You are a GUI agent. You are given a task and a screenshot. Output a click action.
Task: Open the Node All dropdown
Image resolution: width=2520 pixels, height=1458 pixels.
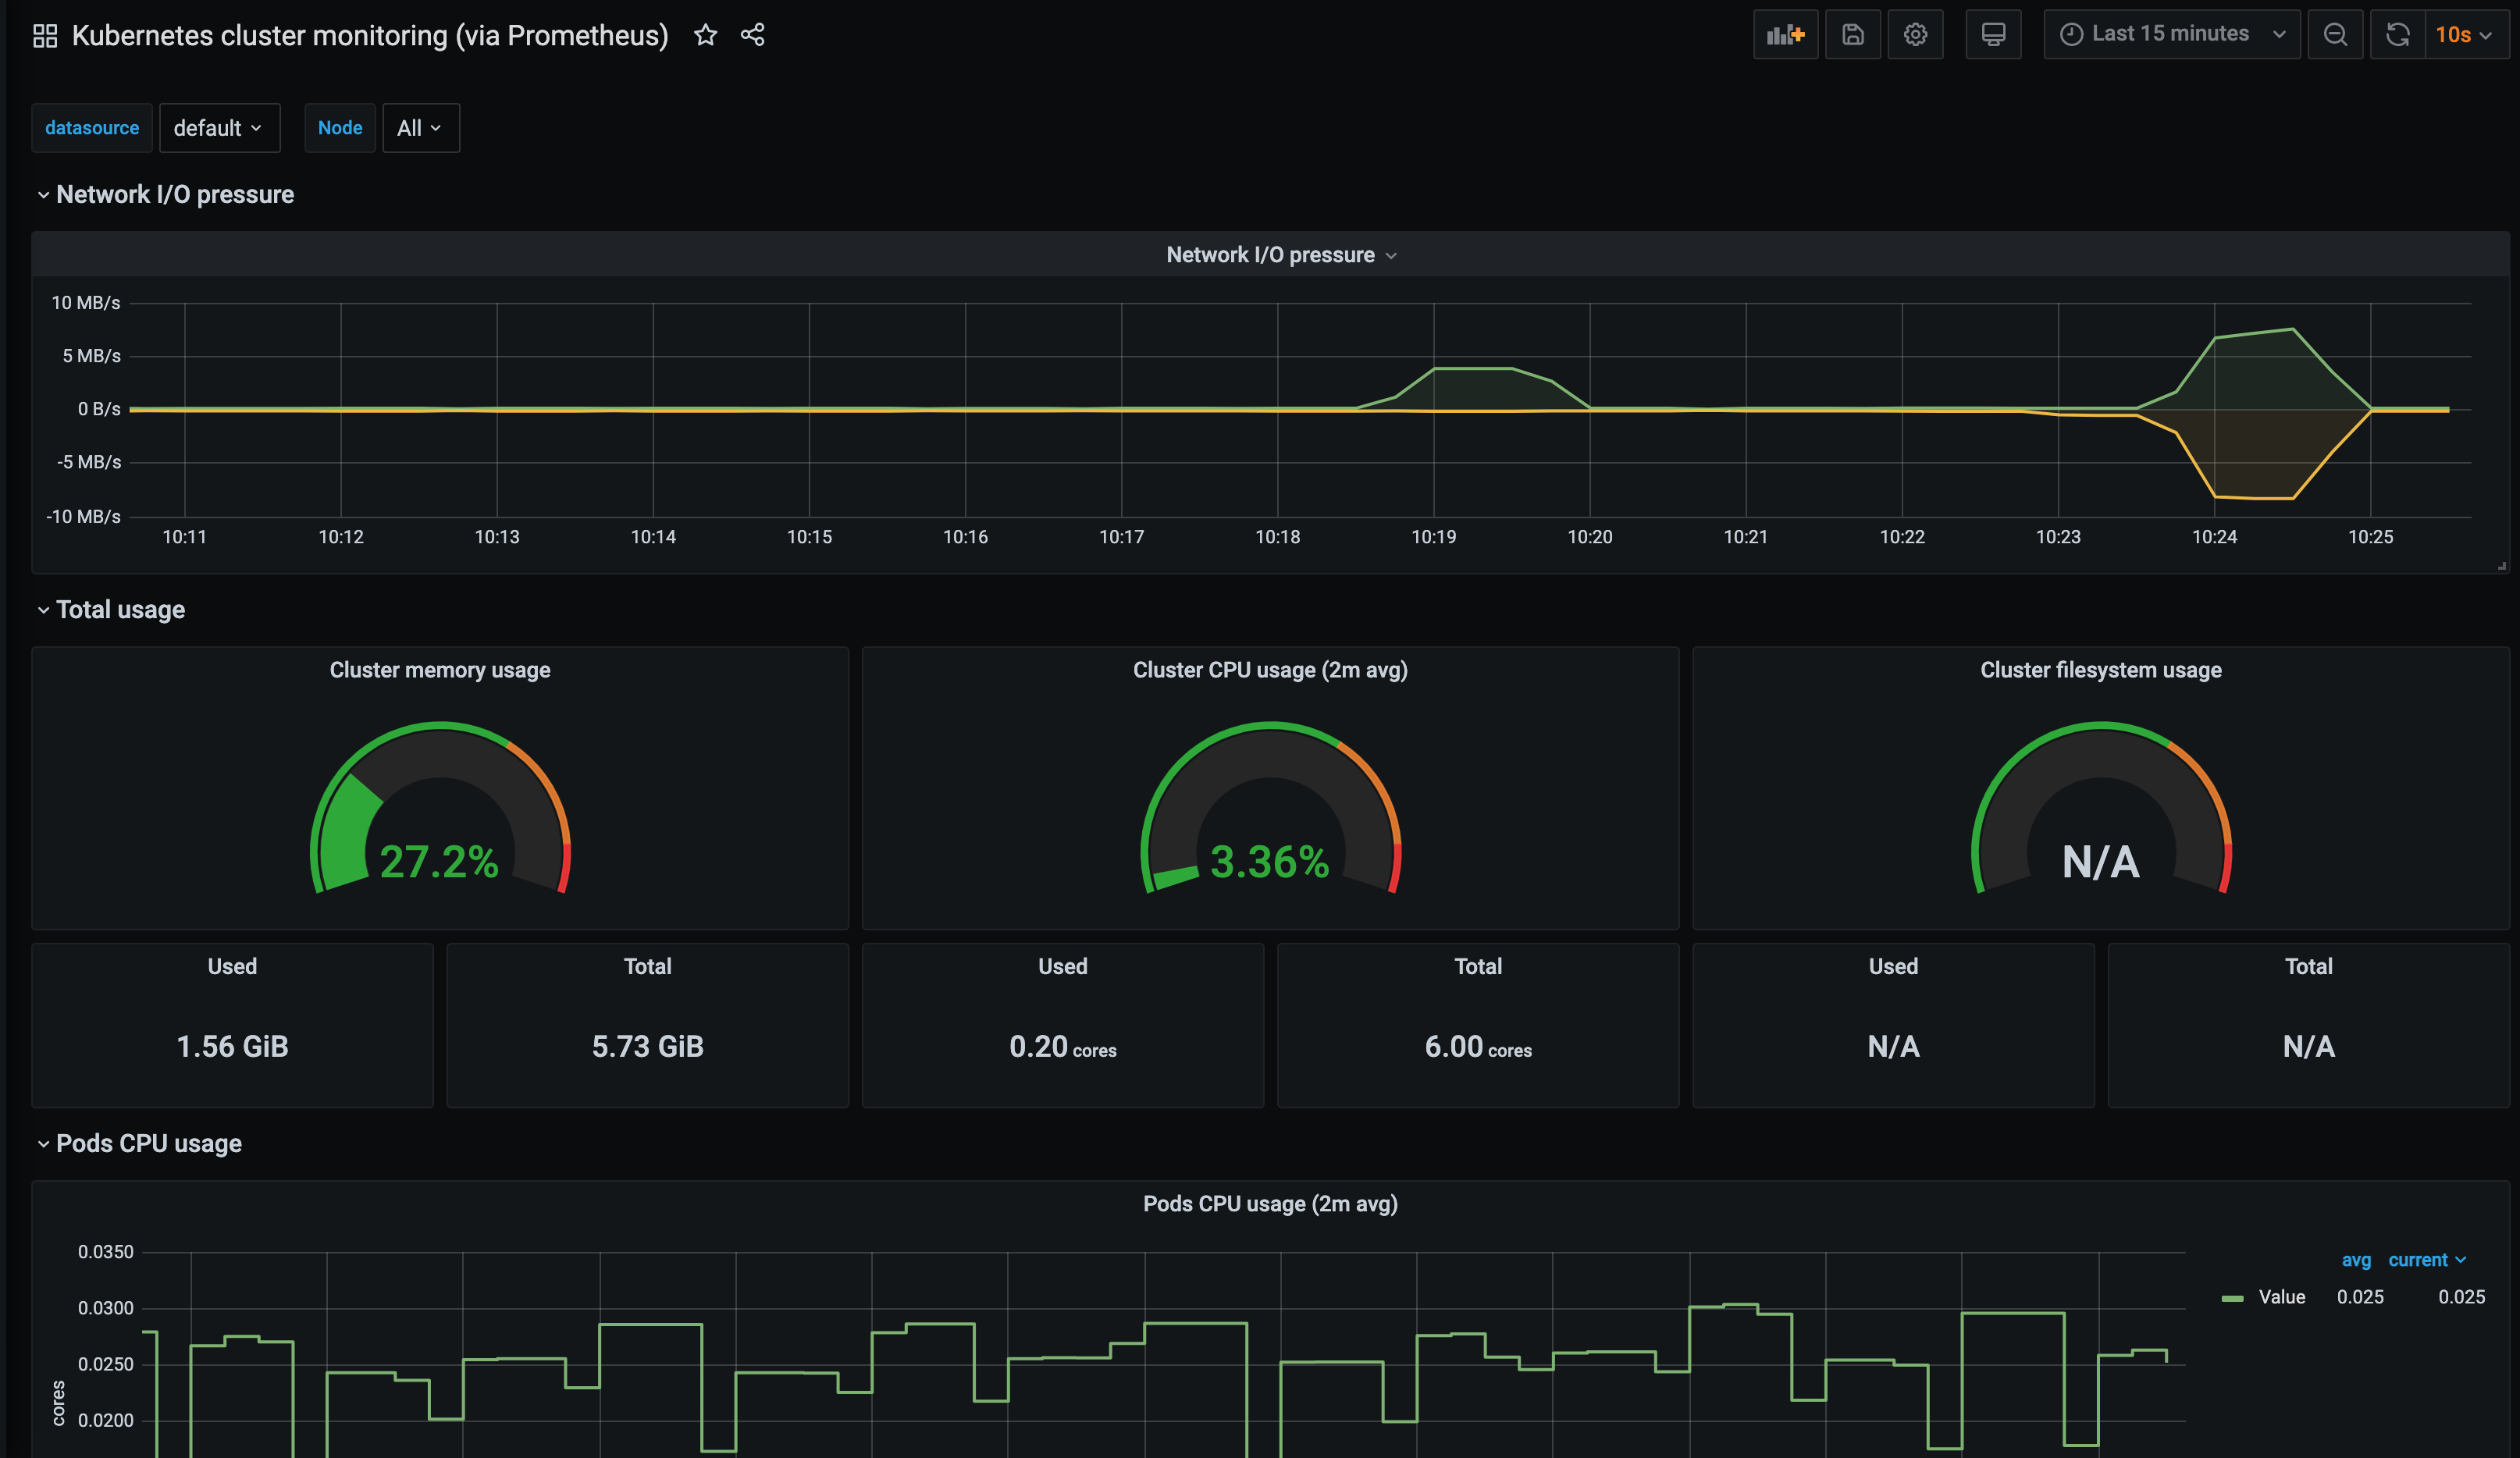419,128
